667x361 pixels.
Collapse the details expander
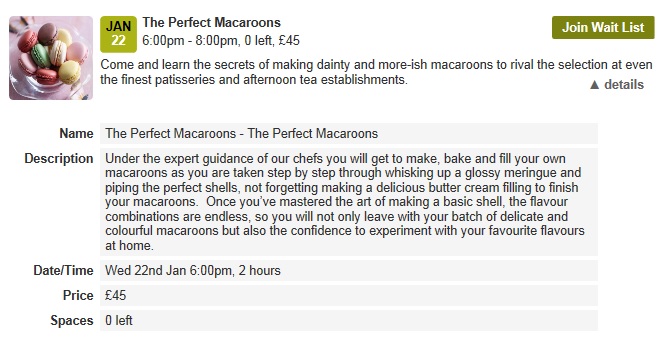click(616, 85)
